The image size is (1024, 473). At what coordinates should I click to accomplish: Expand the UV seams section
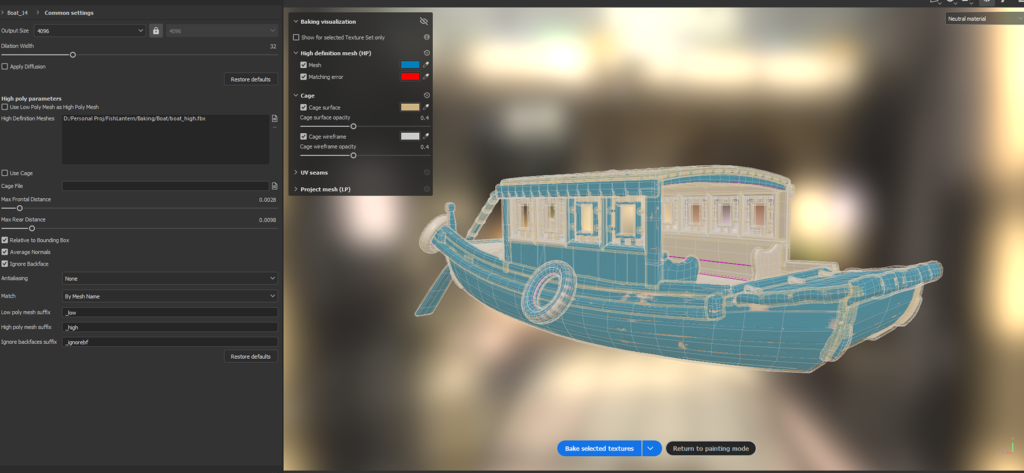click(295, 172)
